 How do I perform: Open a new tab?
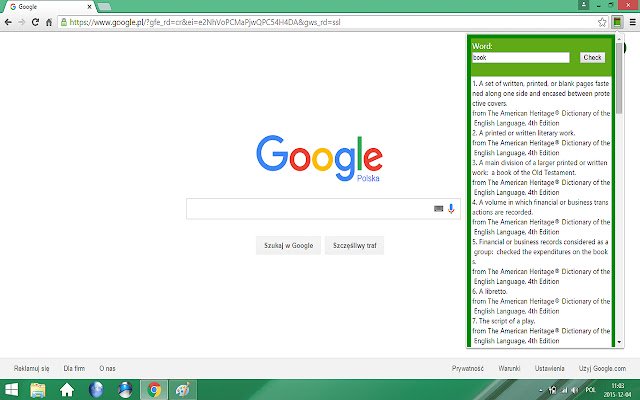[x=104, y=7]
